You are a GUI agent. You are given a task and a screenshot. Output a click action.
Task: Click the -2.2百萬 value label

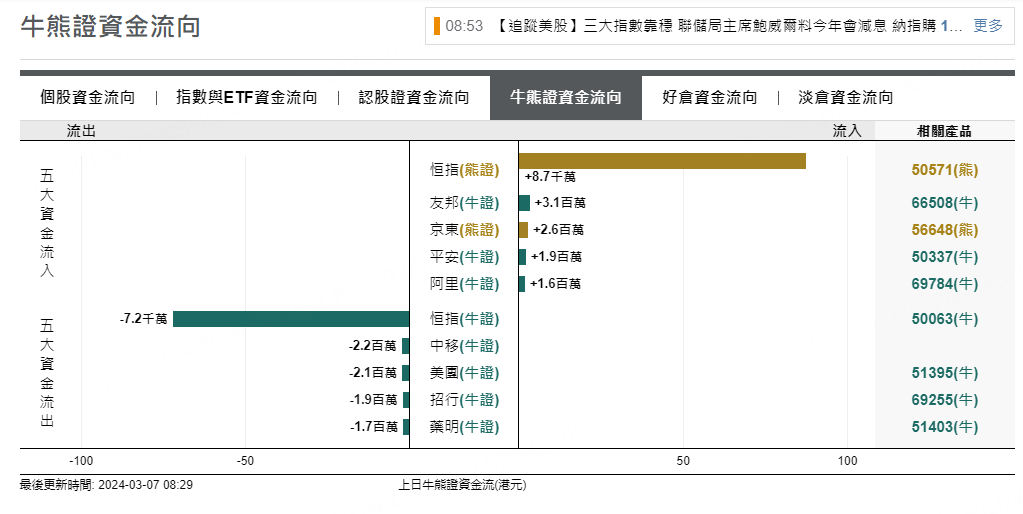(373, 346)
